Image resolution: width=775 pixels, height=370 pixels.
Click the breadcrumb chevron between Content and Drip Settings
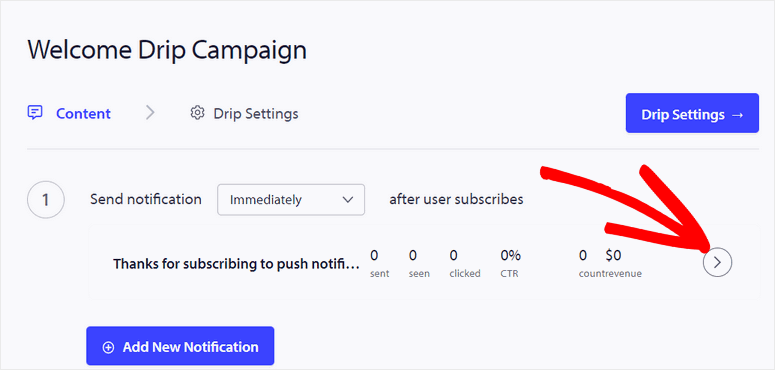[x=150, y=113]
